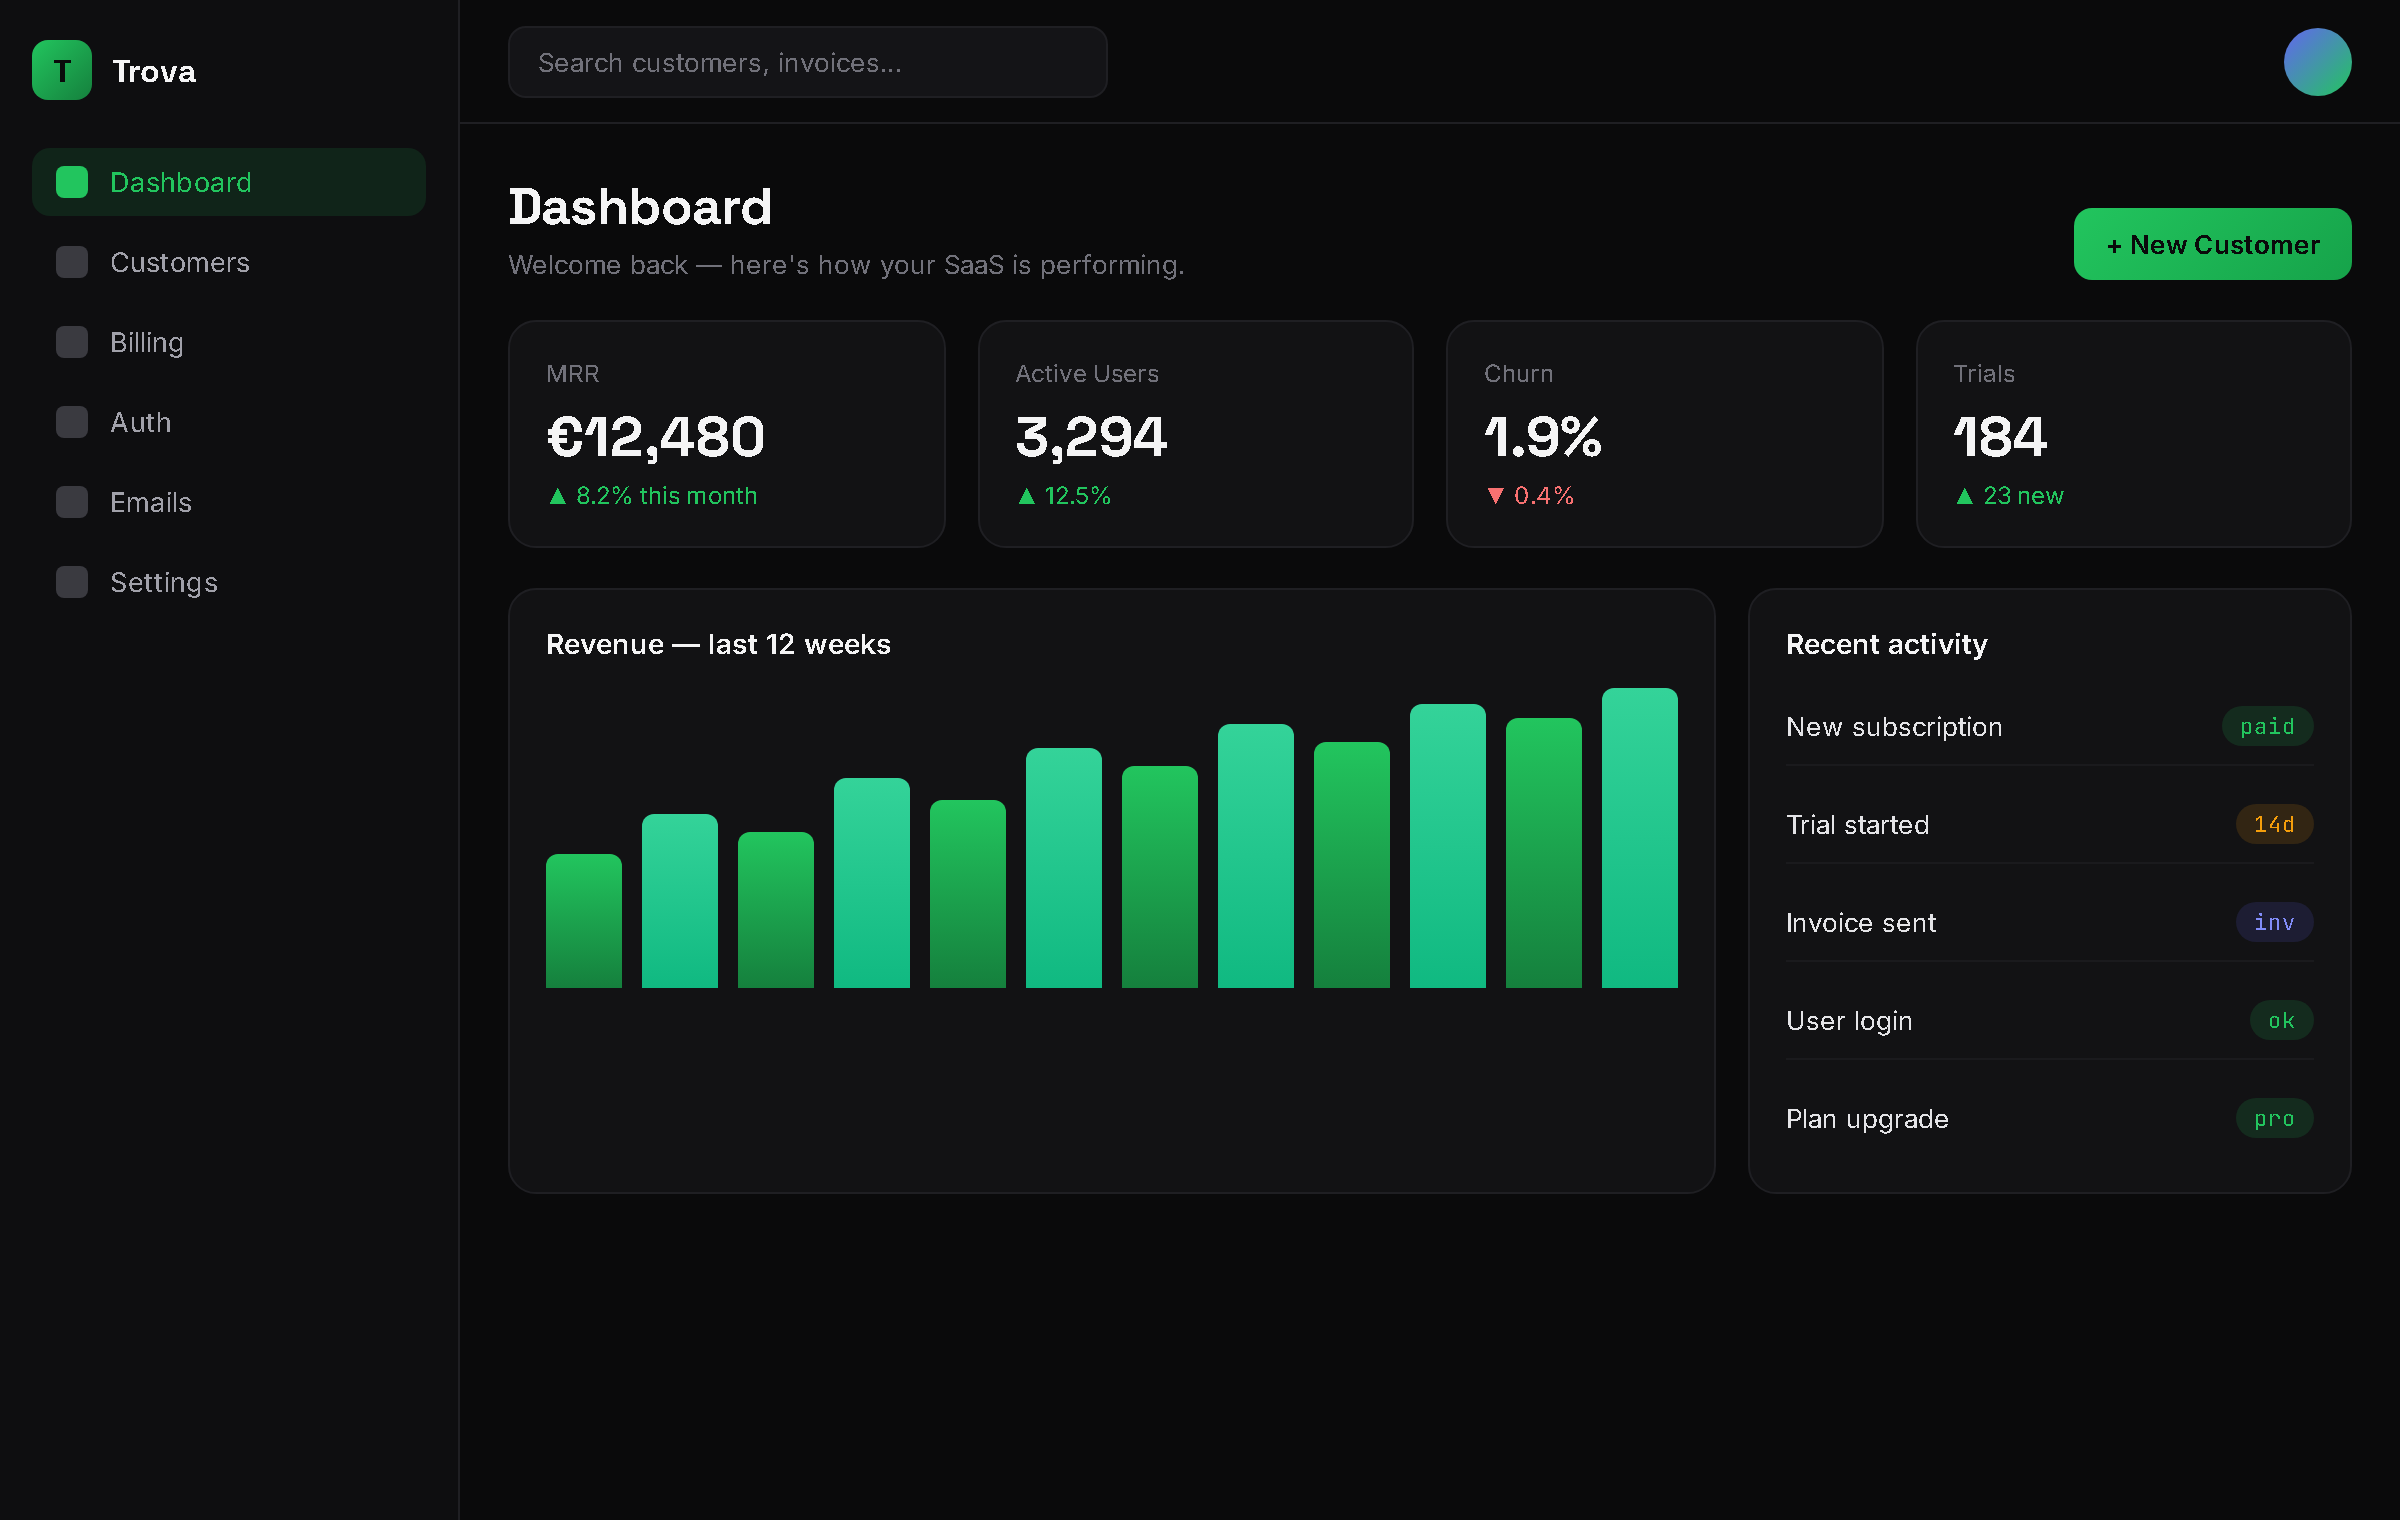Click the Welcome back subtitle text
This screenshot has height=1520, width=2400.
(846, 265)
